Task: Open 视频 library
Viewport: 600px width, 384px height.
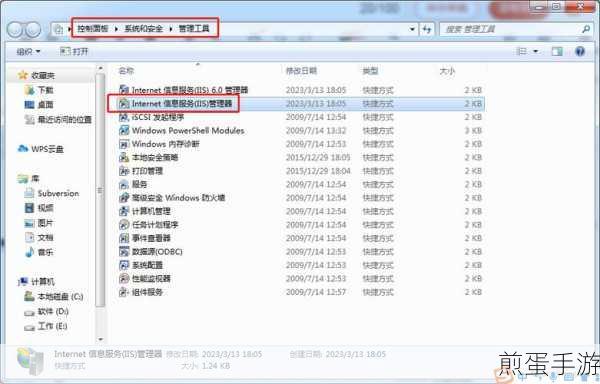Action: click(x=45, y=208)
